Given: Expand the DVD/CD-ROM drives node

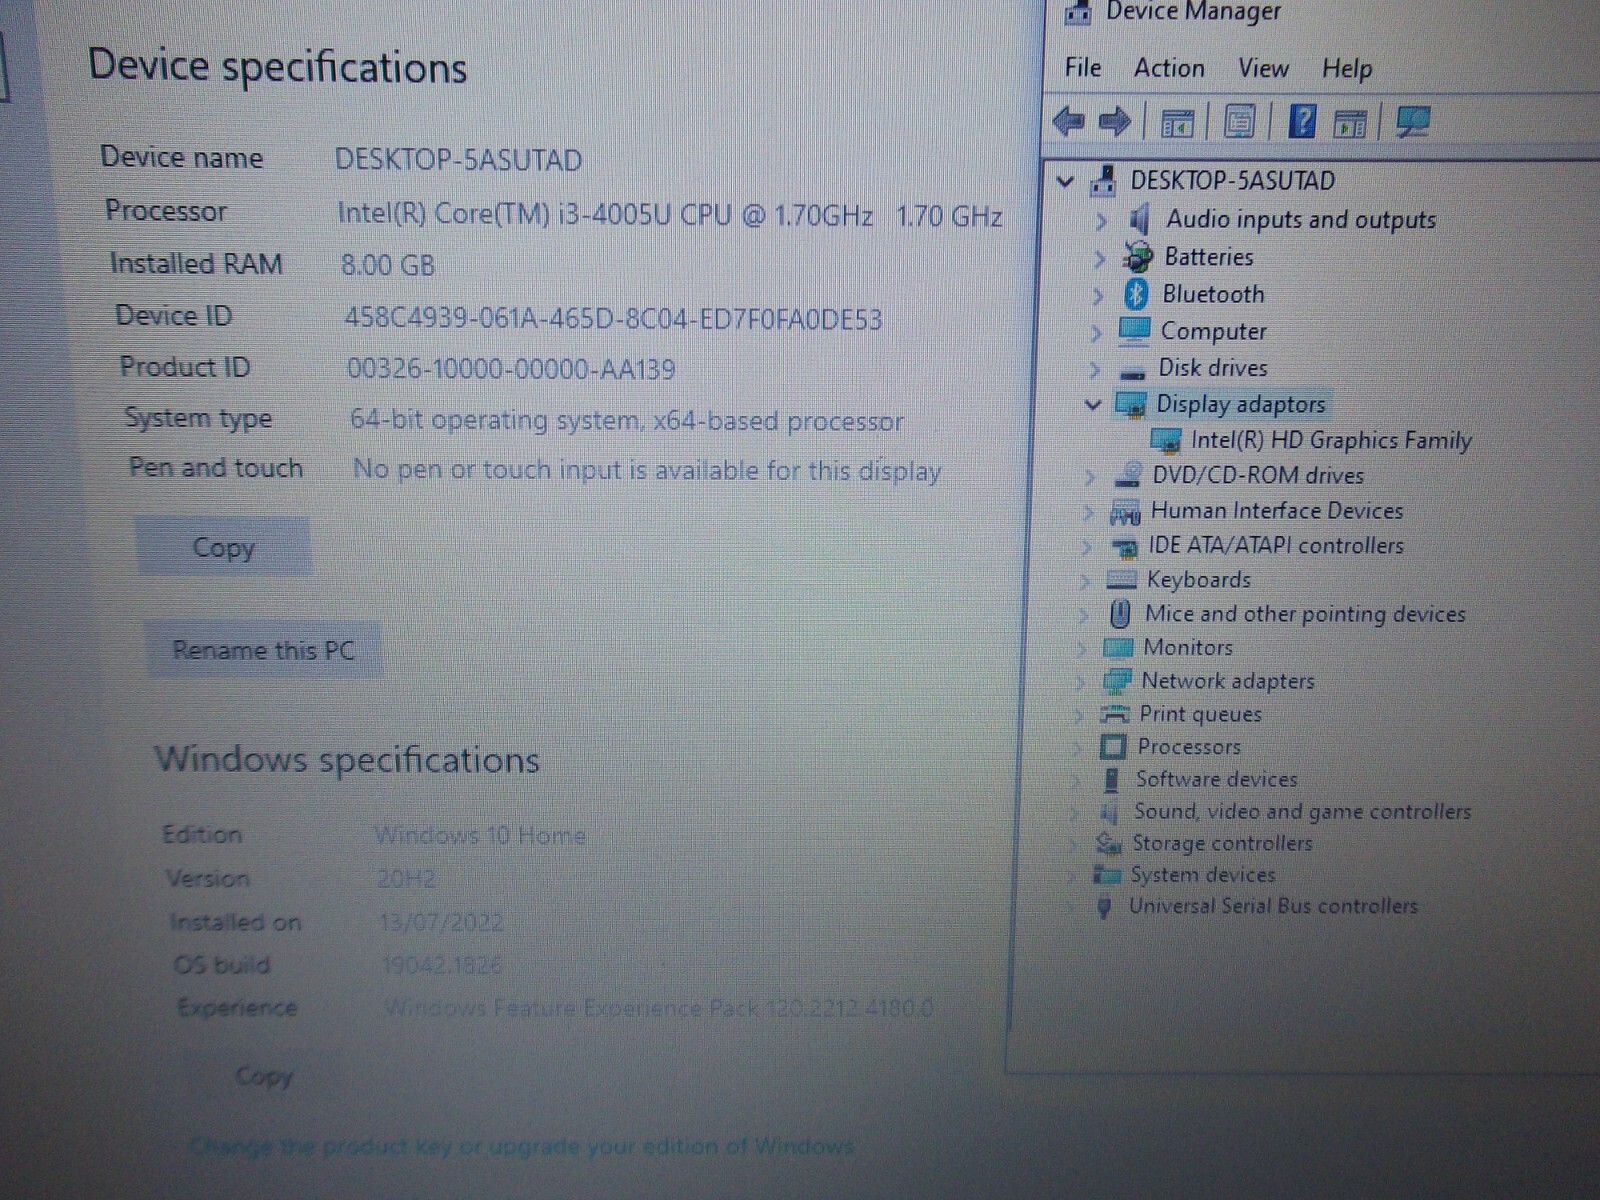Looking at the screenshot, I should click(1089, 477).
